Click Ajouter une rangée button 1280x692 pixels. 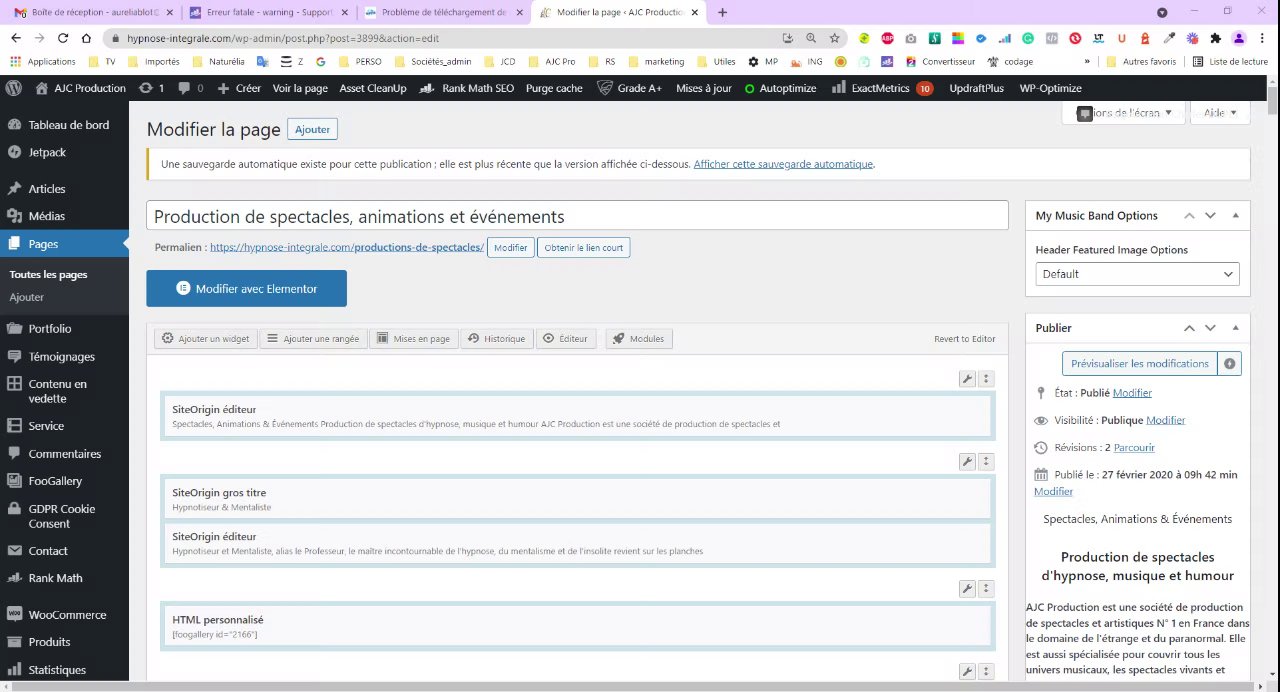[313, 339]
